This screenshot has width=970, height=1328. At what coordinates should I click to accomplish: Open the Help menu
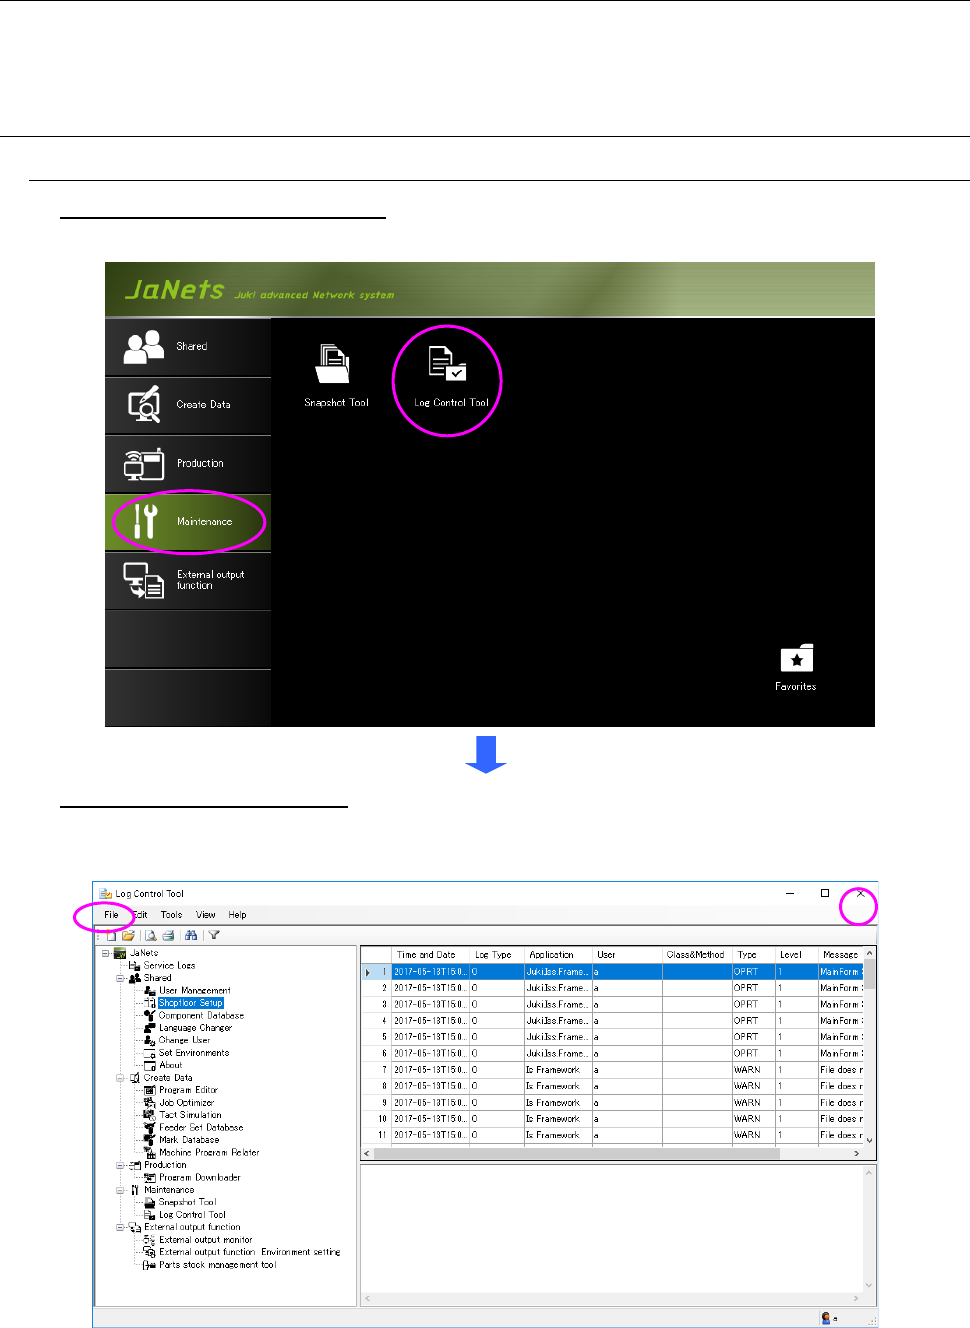237,915
